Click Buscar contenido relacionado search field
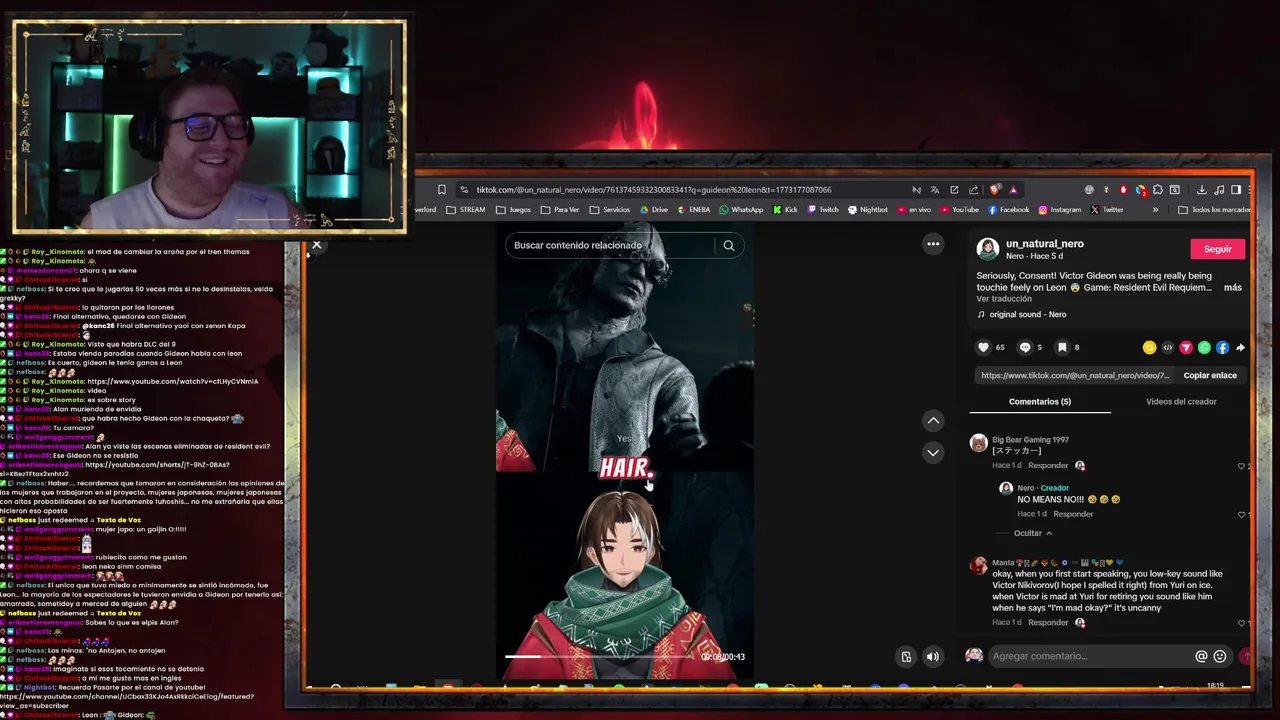Image resolution: width=1280 pixels, height=720 pixels. click(612, 245)
